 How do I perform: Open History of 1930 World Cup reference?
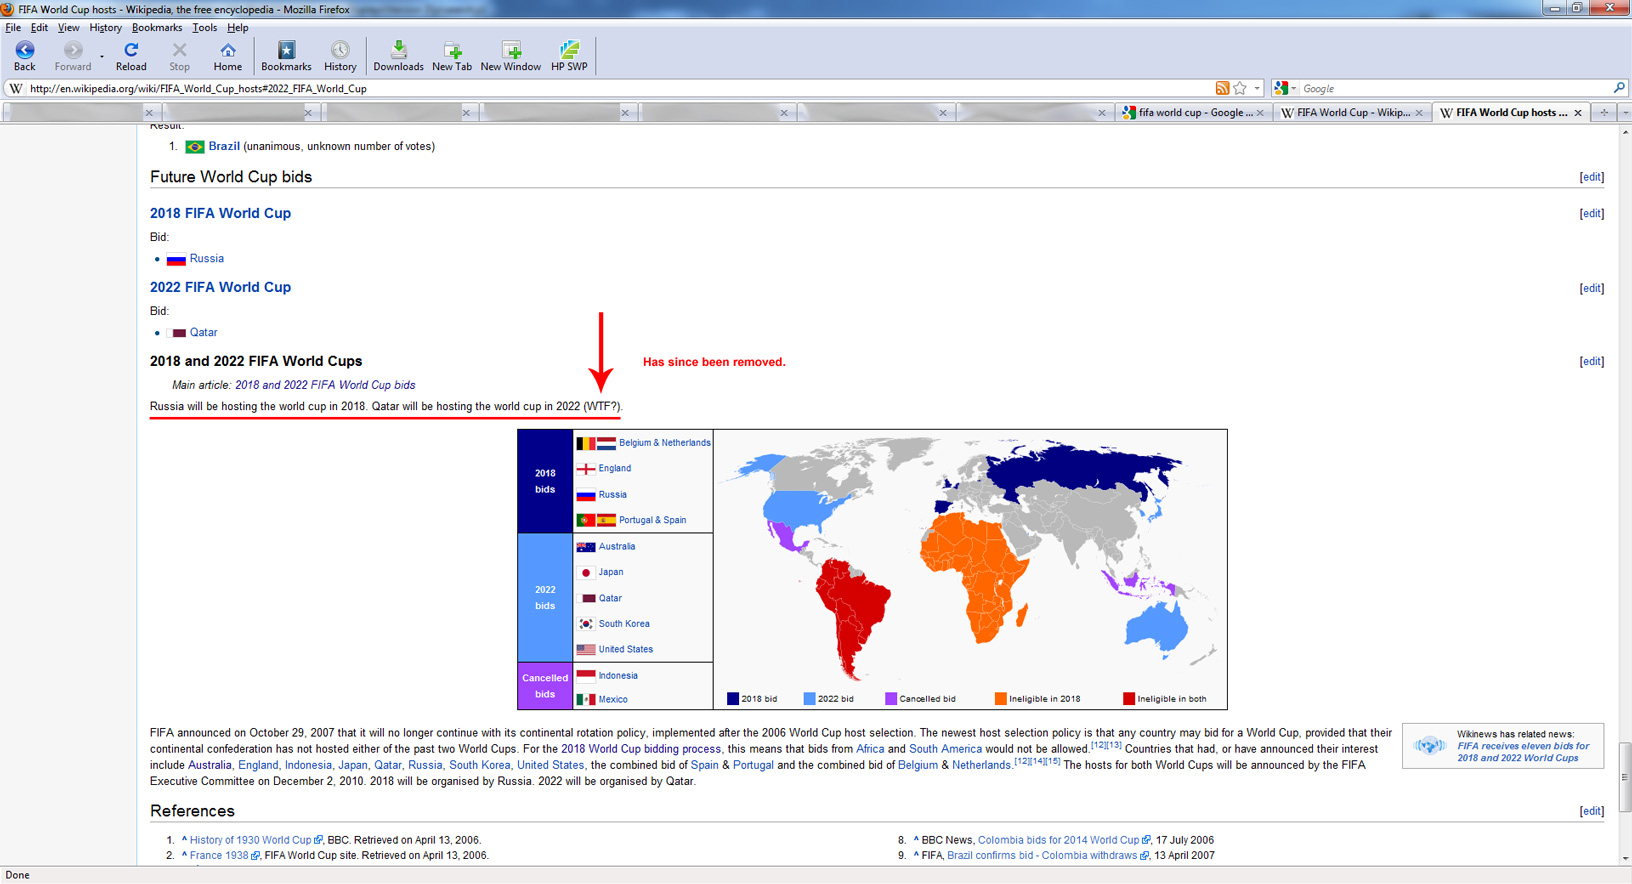point(250,840)
